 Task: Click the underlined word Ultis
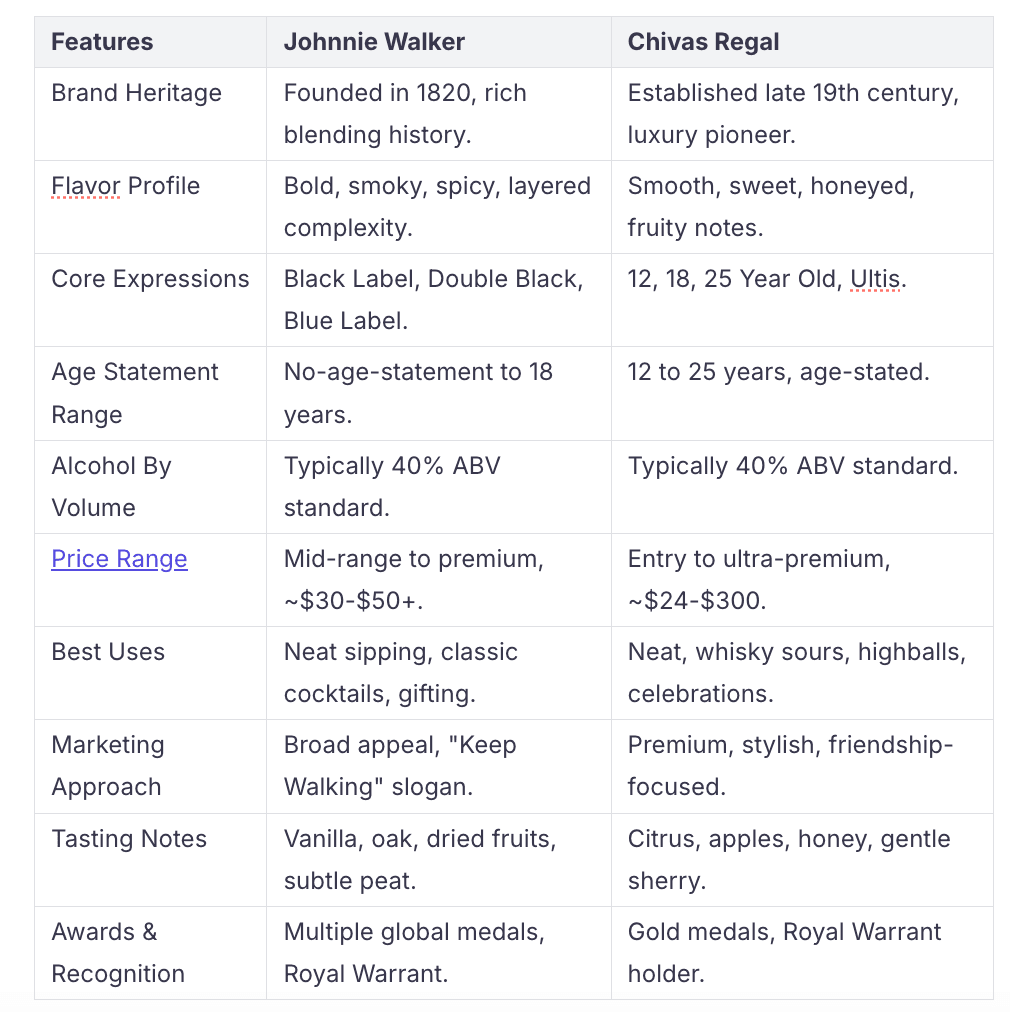pos(875,279)
